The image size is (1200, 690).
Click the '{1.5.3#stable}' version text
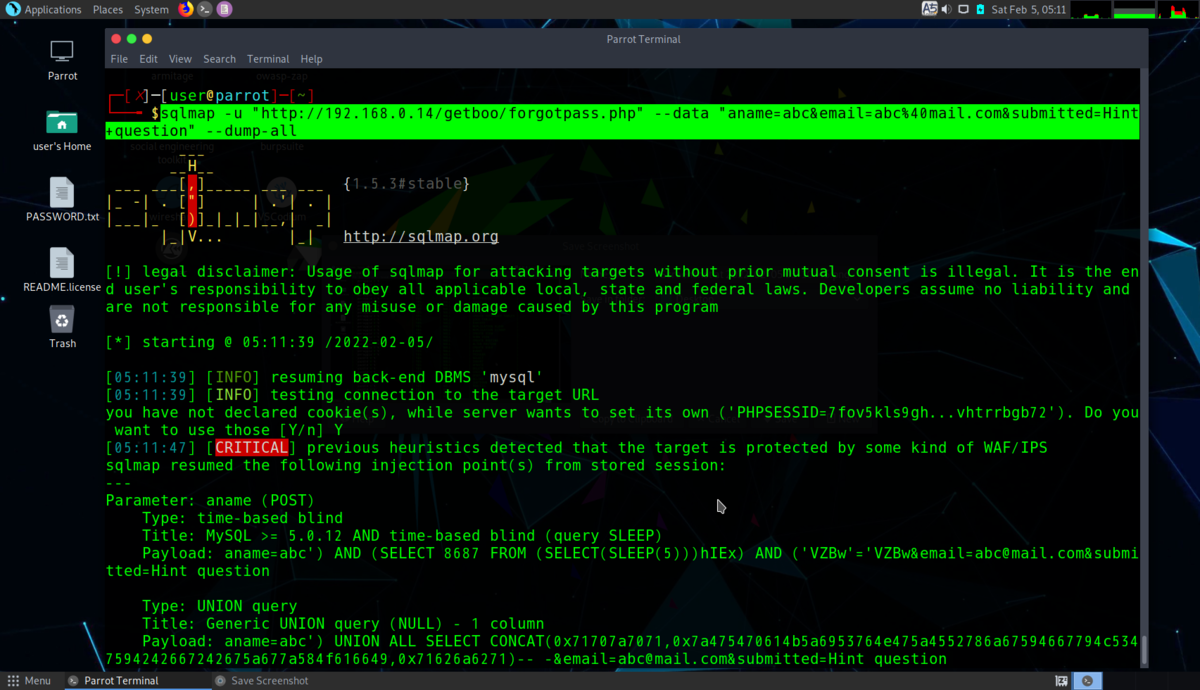(x=406, y=184)
